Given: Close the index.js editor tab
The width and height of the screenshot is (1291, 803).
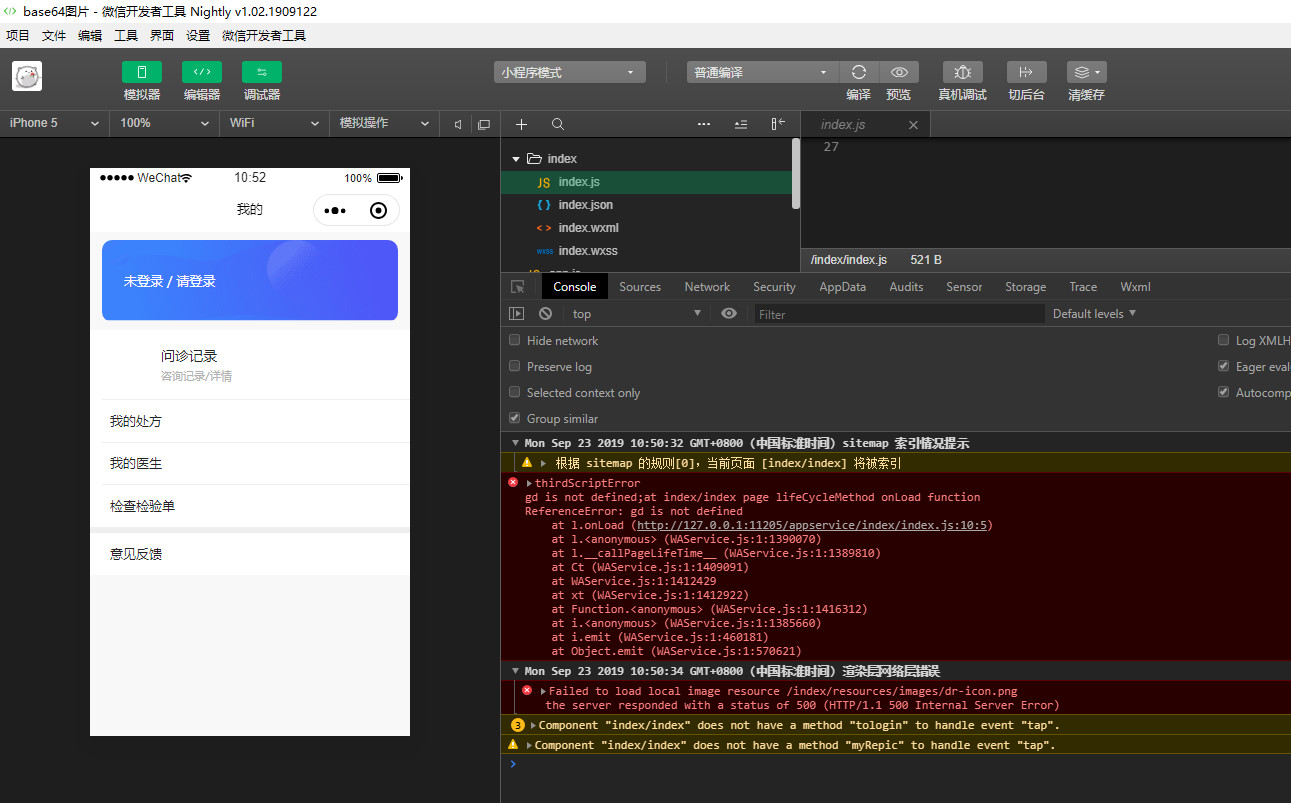Looking at the screenshot, I should (913, 125).
